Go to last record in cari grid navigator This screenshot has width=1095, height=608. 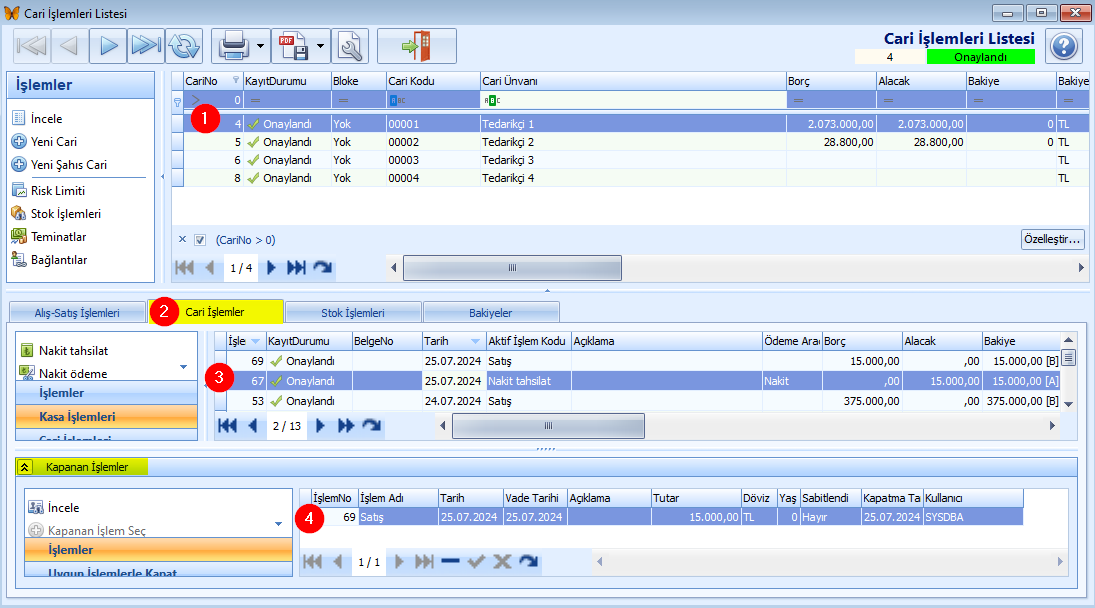click(296, 267)
